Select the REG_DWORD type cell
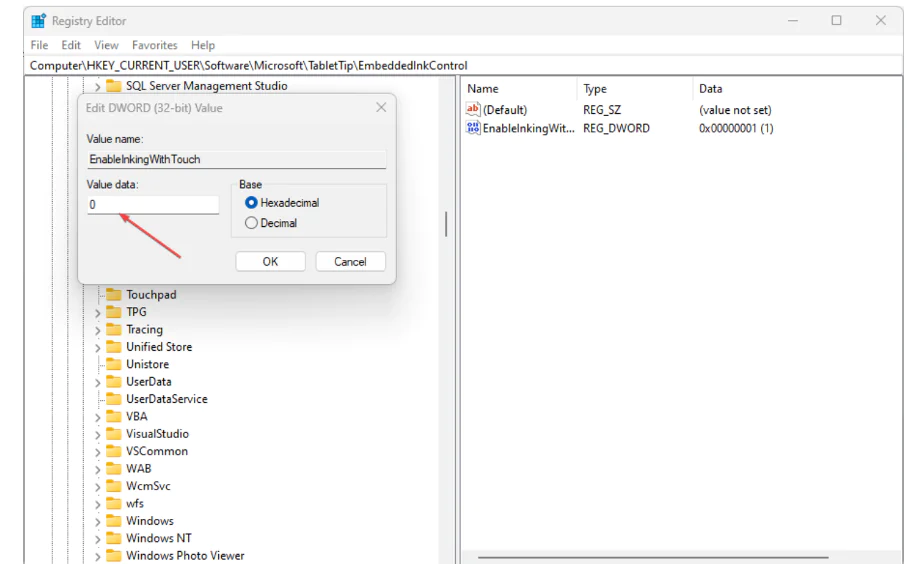Viewport: 908px width, 564px height. point(616,128)
